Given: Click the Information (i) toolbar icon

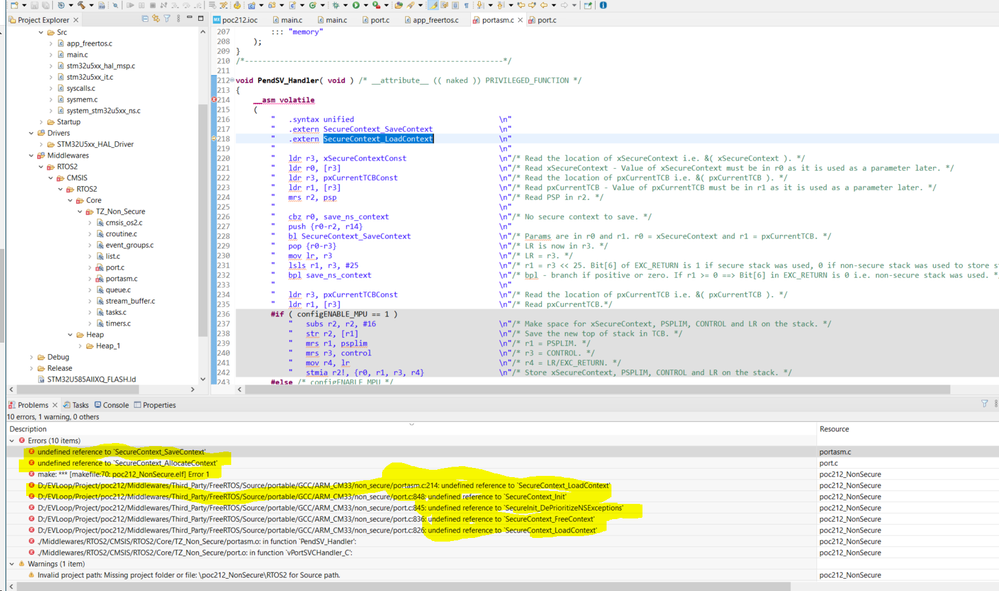Looking at the screenshot, I should pyautogui.click(x=603, y=5).
